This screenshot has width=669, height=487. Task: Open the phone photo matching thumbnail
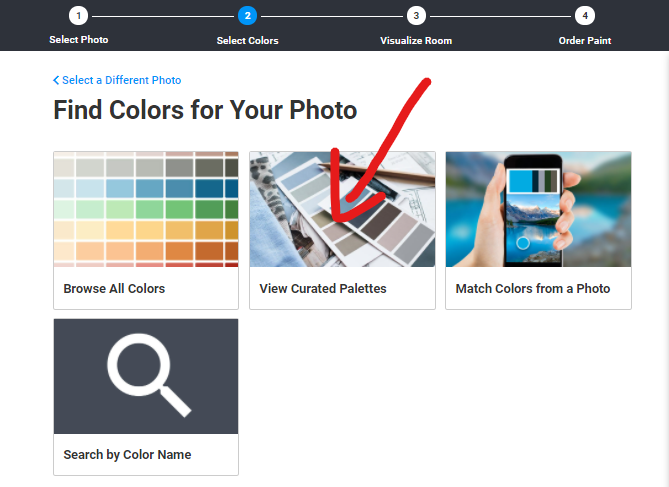click(x=538, y=209)
